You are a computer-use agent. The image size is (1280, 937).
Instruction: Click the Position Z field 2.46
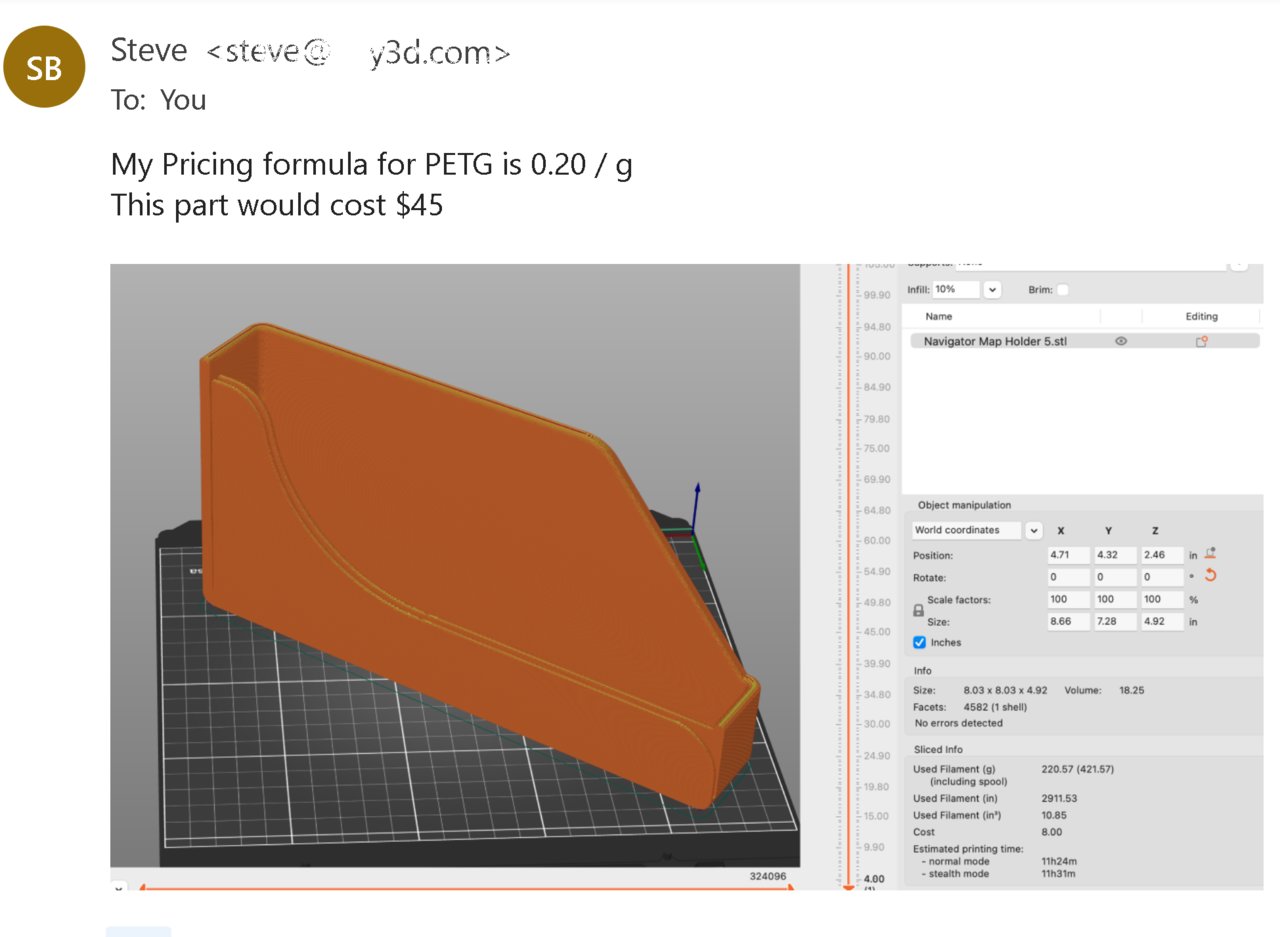[1162, 554]
